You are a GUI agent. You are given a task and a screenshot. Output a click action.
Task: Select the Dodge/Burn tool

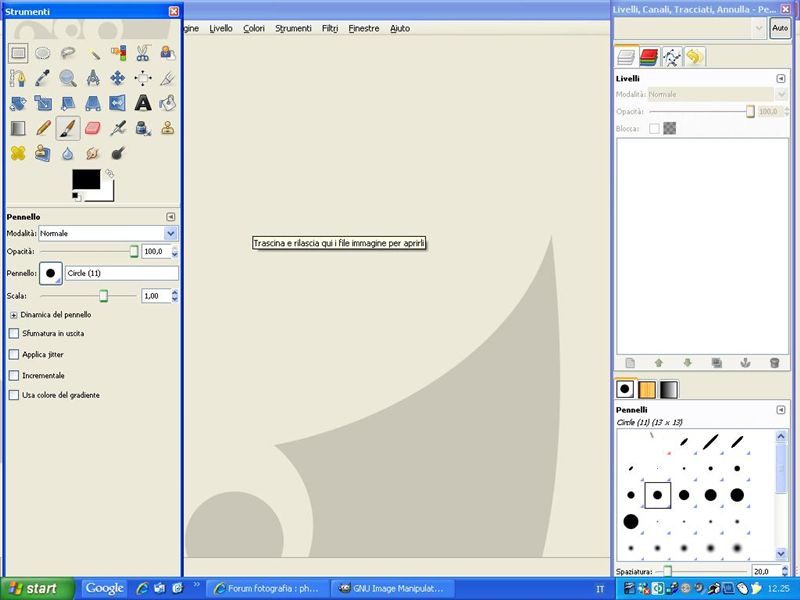click(x=118, y=153)
